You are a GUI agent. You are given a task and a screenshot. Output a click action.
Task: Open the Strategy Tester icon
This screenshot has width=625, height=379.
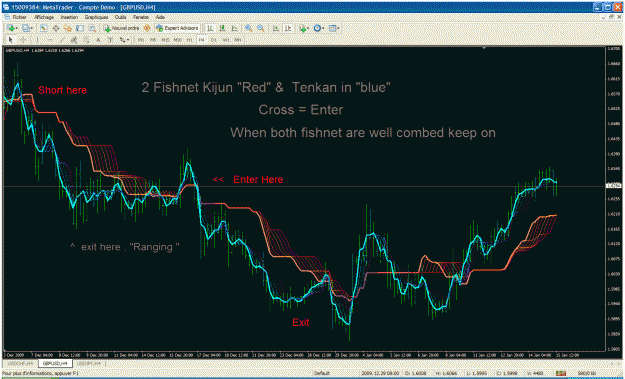92,28
